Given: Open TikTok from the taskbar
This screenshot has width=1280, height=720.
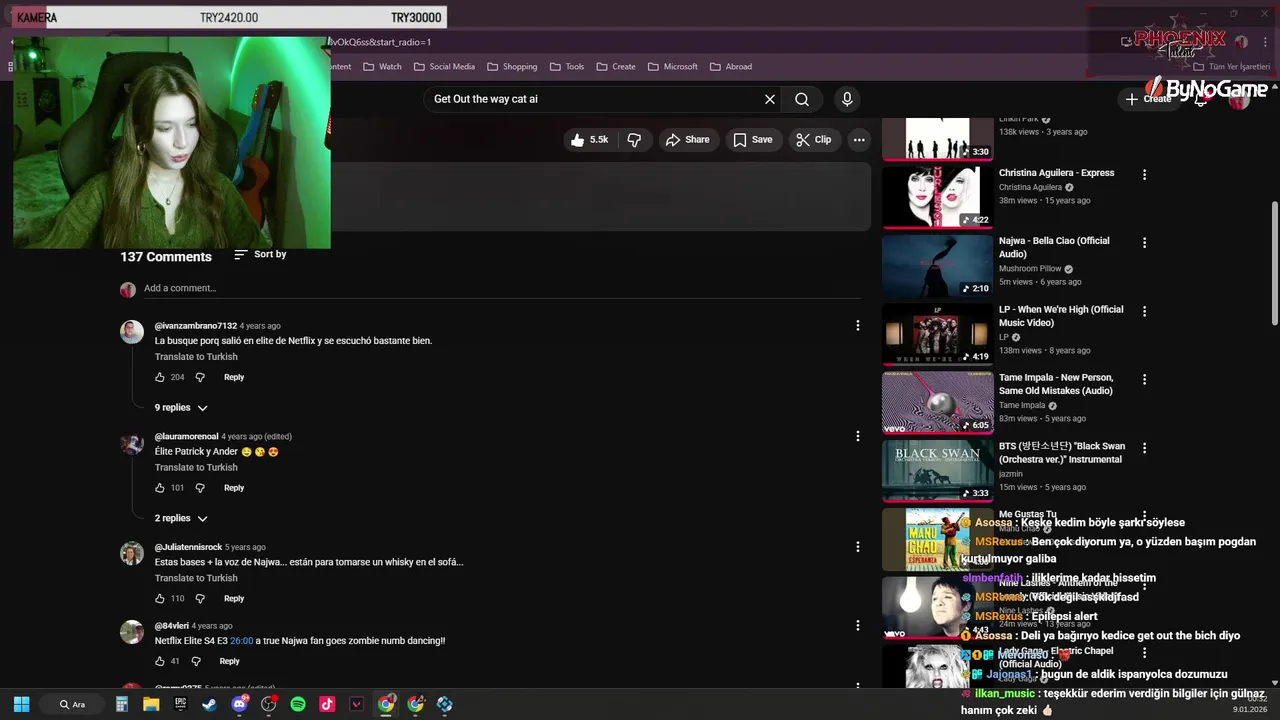Looking at the screenshot, I should click(x=327, y=704).
